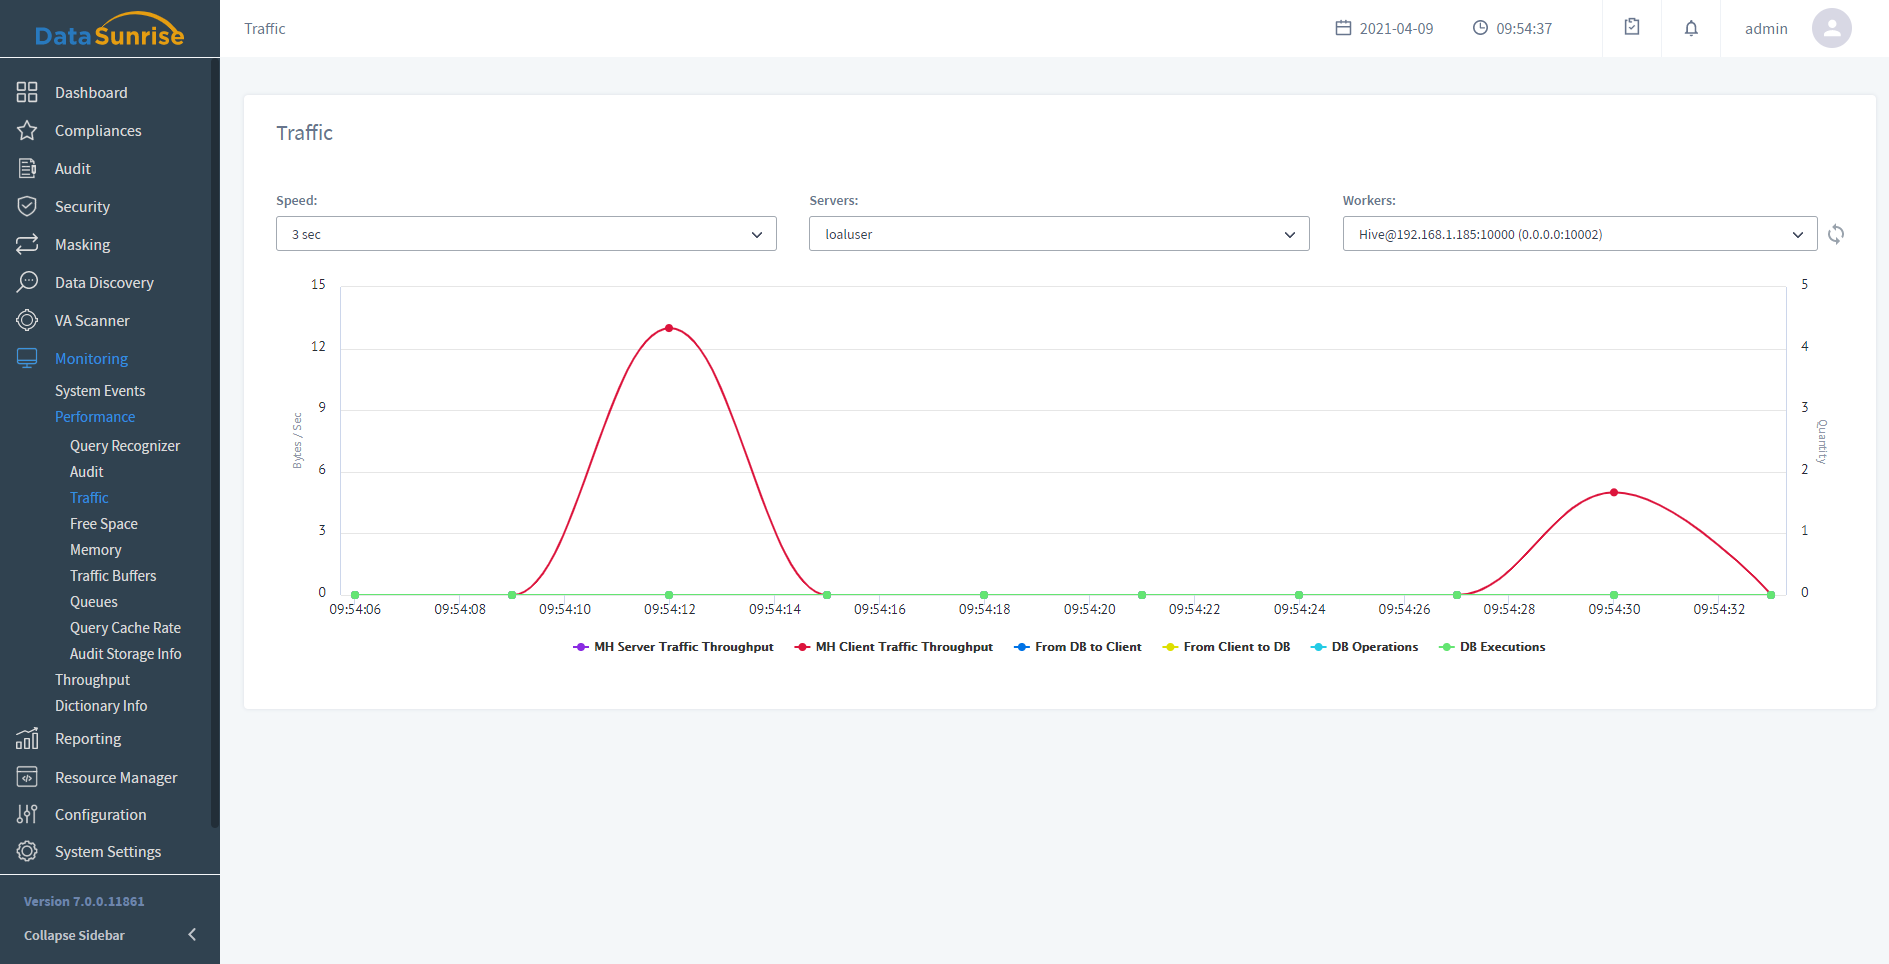Click the refresh icon beside Workers dropdown
Screen dimensions: 1889x964
(x=1836, y=235)
